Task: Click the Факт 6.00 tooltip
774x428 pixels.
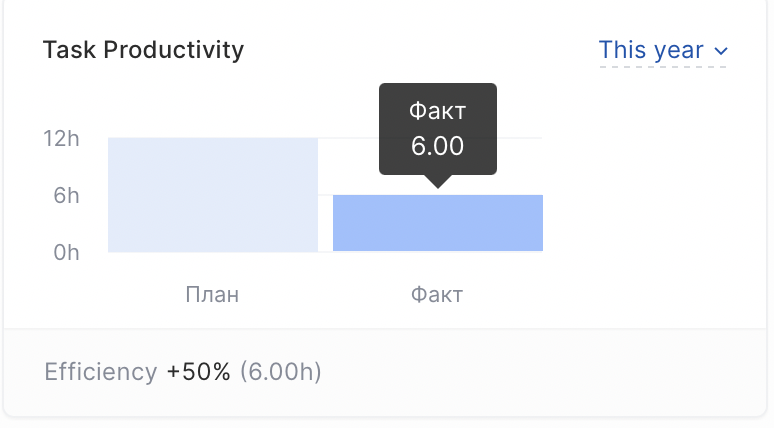Action: [x=438, y=129]
